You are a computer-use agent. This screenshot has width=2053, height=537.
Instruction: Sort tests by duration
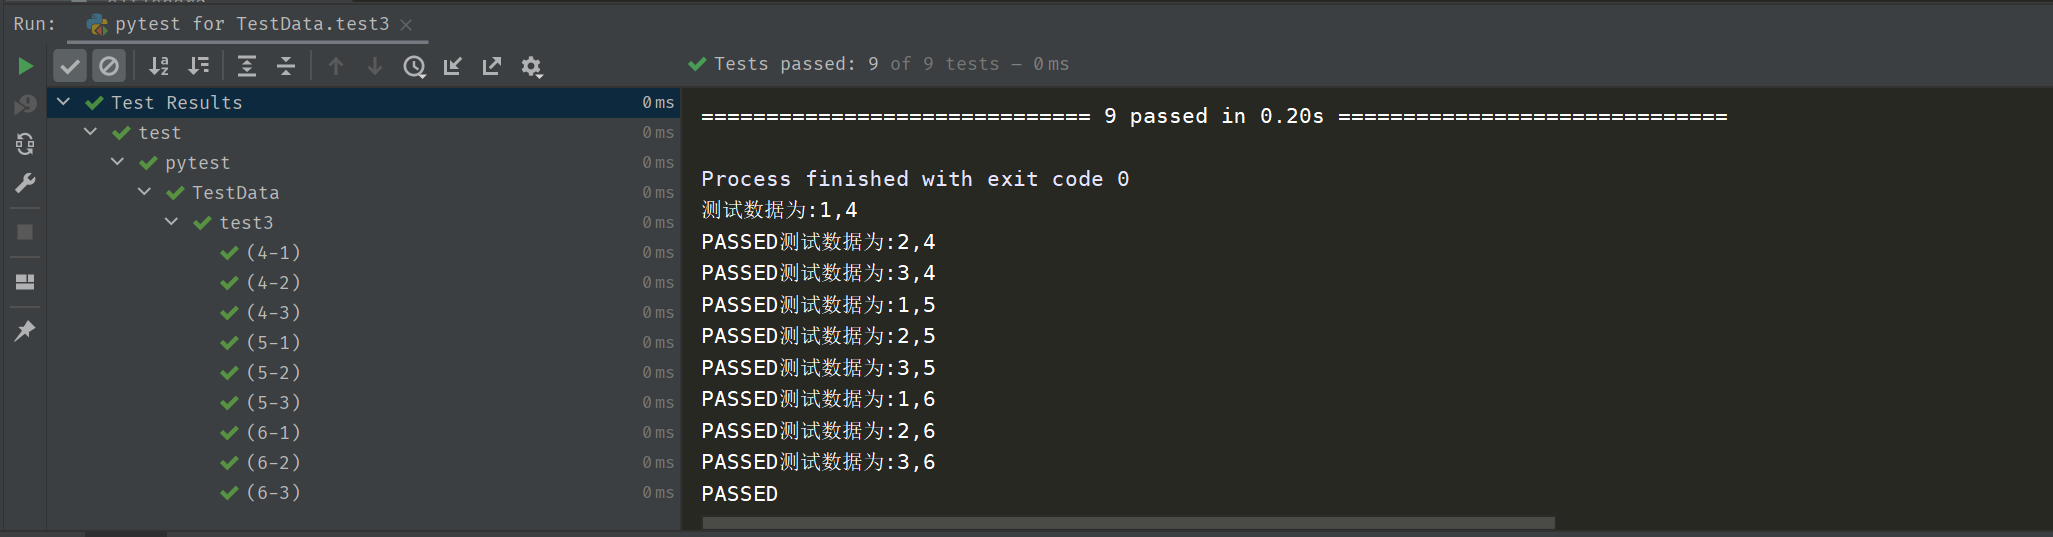pos(199,66)
